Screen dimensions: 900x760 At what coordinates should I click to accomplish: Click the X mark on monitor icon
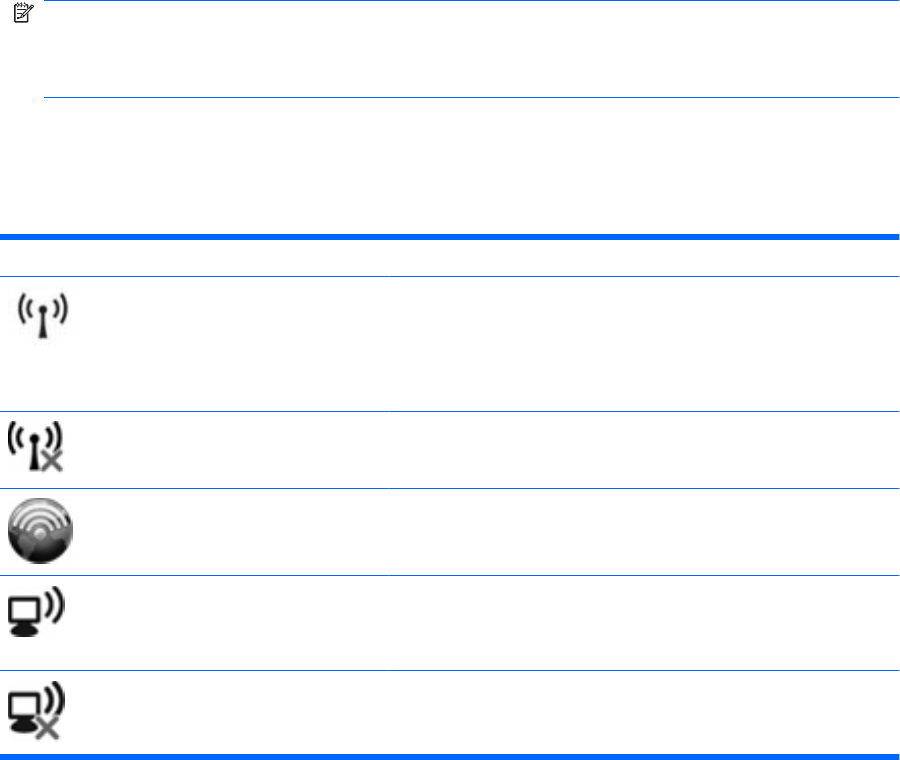point(48,729)
